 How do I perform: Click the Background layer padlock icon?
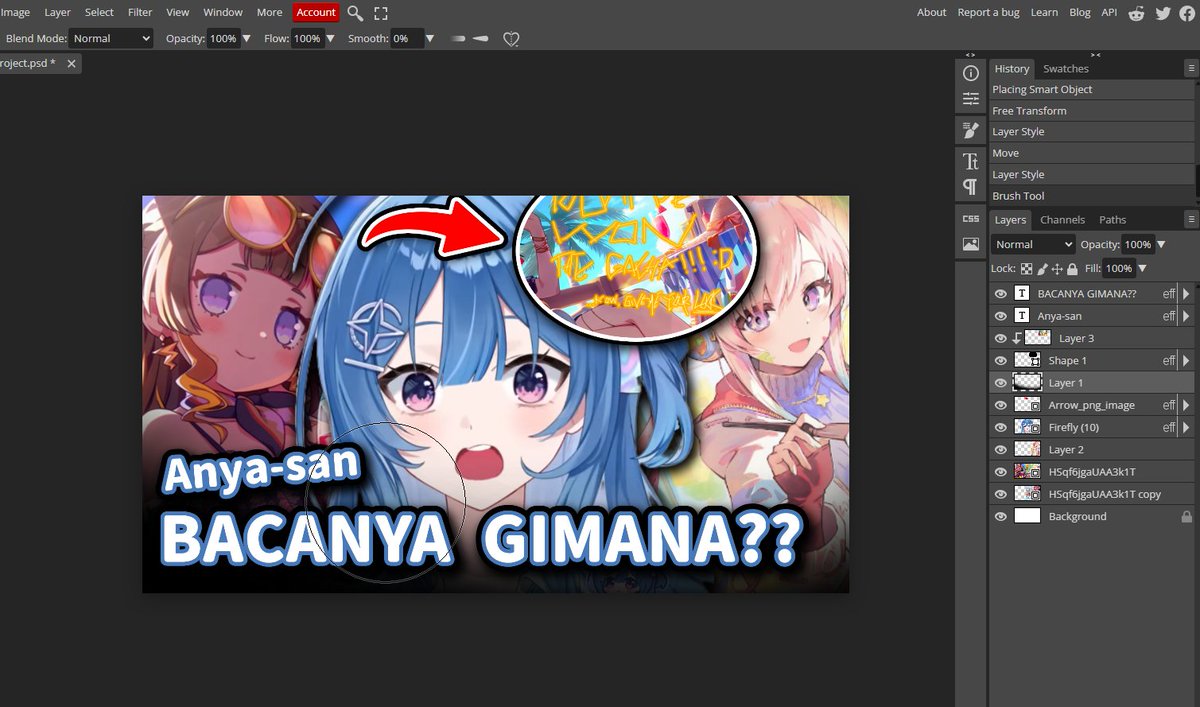point(1187,517)
